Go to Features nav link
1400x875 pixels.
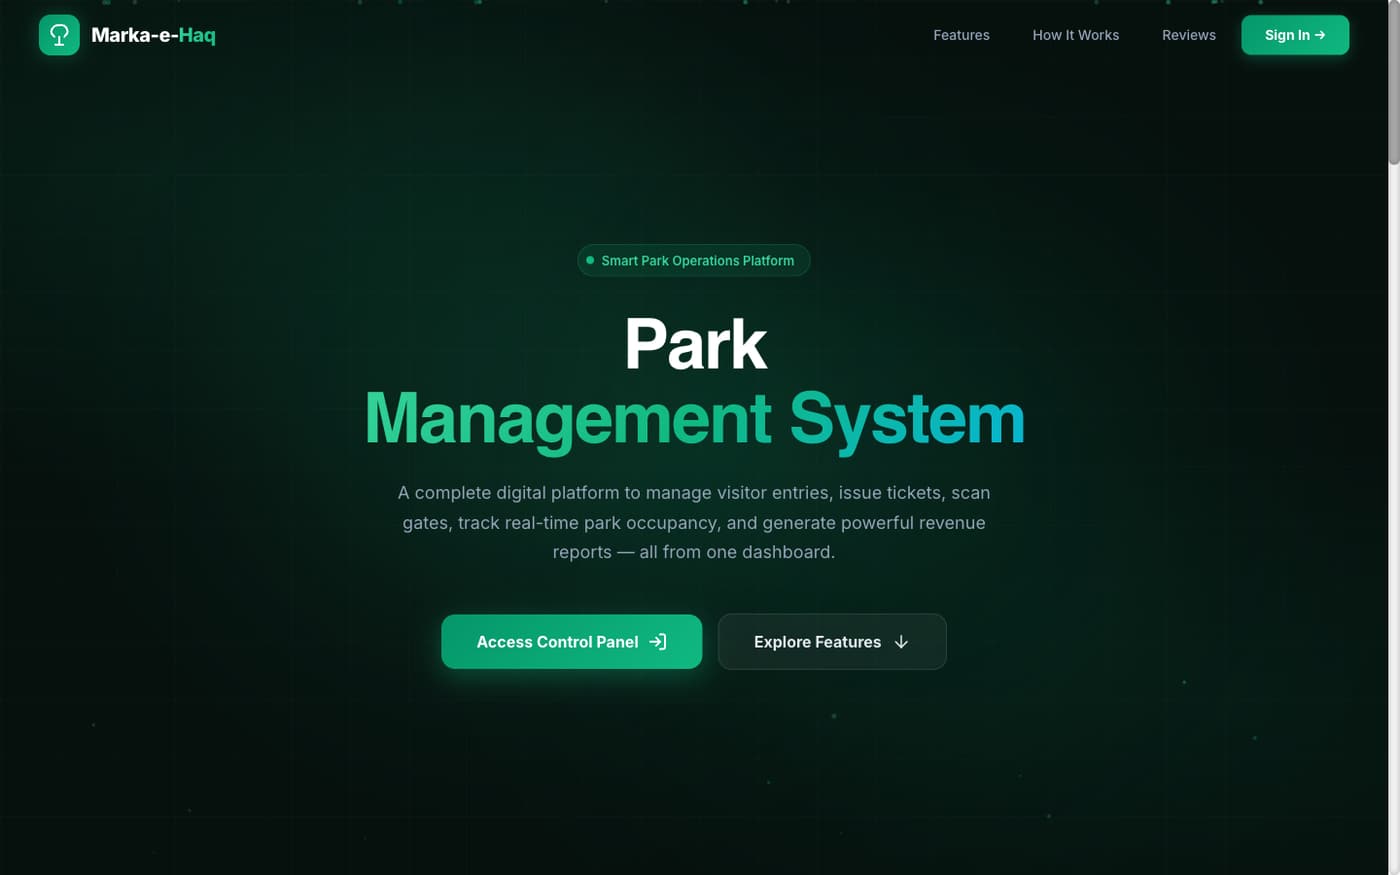pyautogui.click(x=961, y=35)
